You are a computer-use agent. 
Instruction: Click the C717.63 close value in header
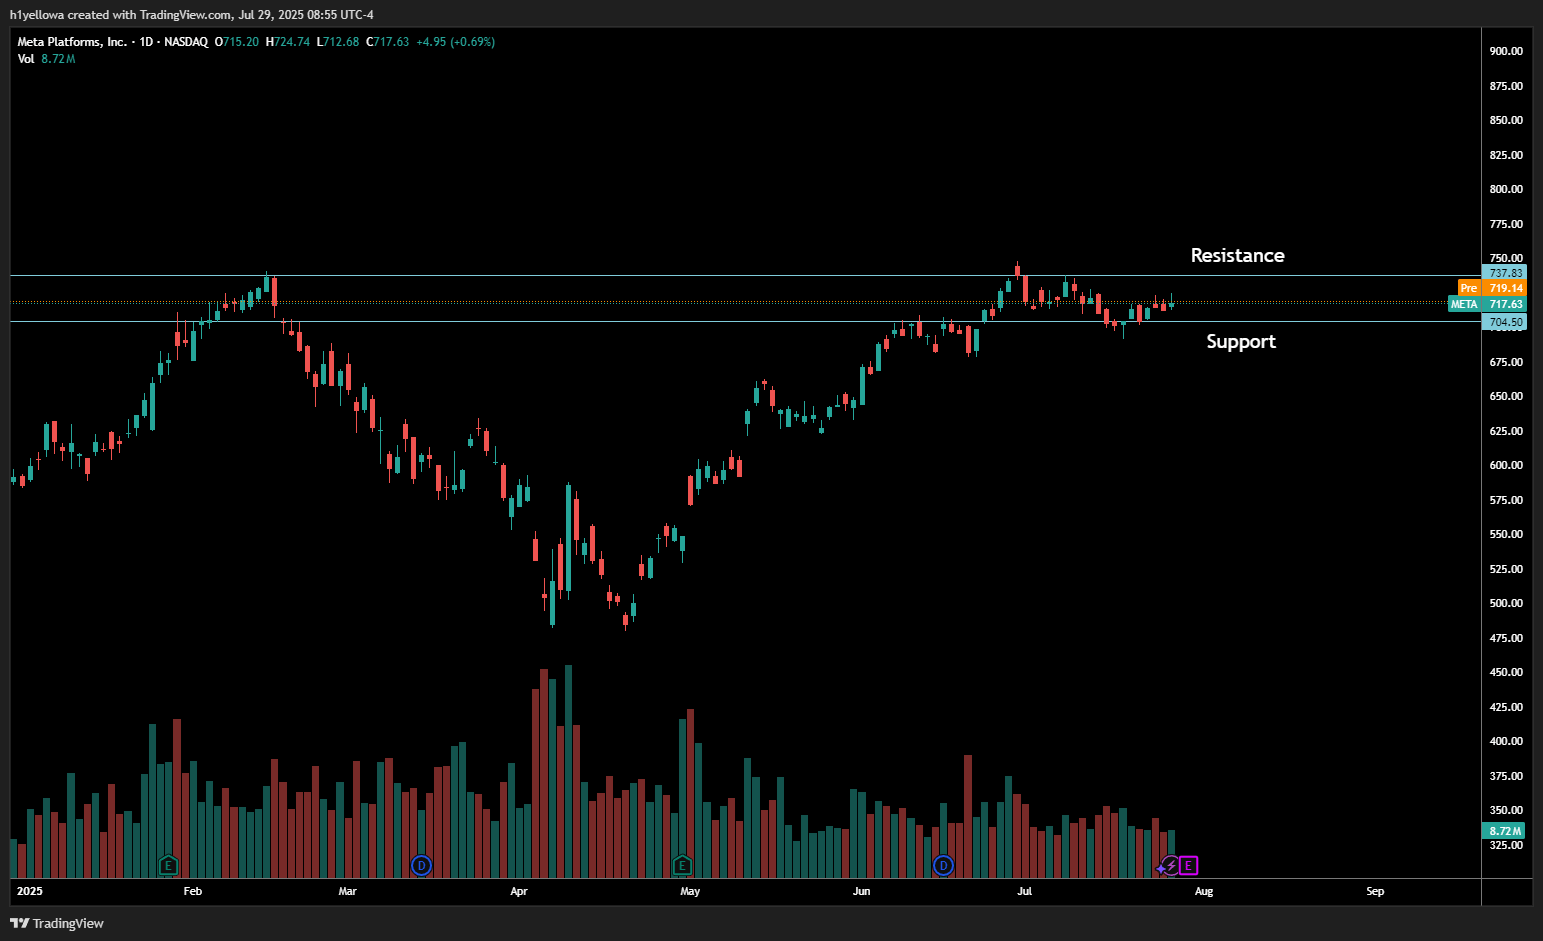coord(387,42)
